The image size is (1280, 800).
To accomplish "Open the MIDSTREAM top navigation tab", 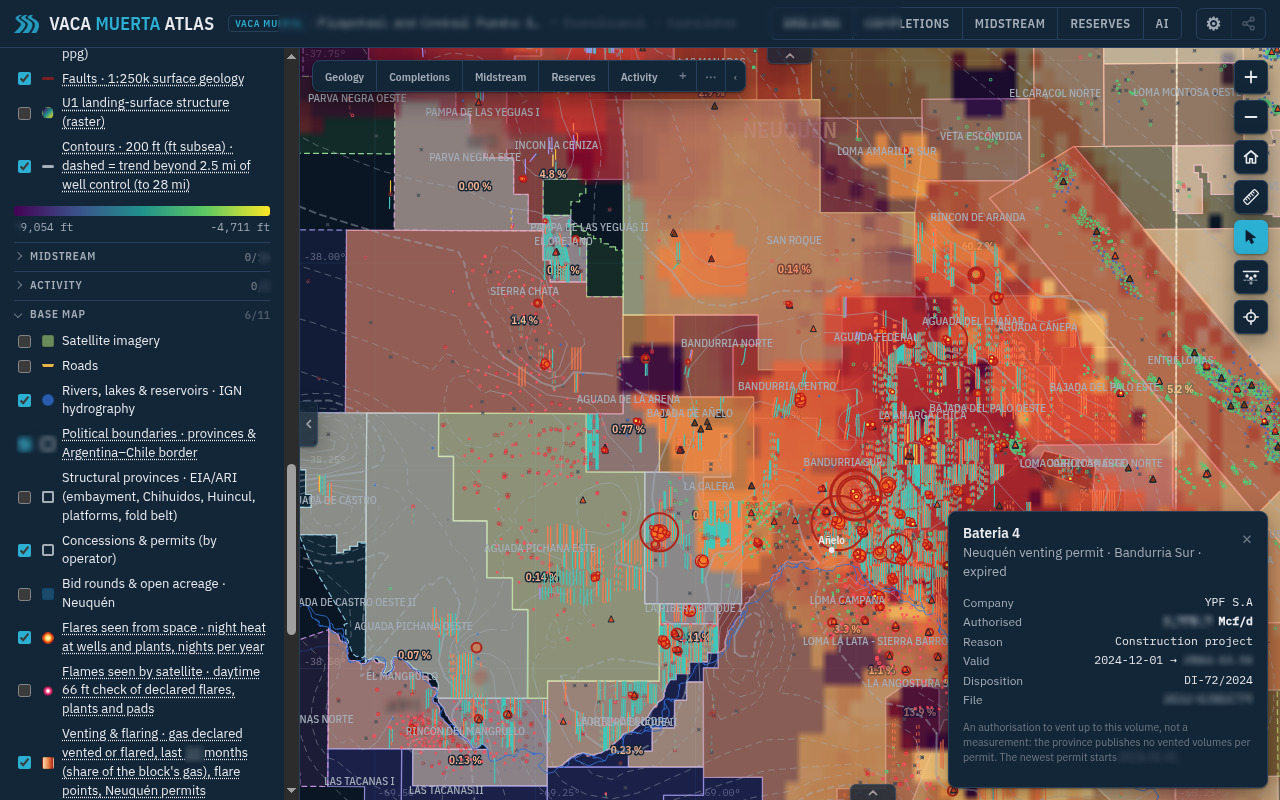I will 1009,24.
